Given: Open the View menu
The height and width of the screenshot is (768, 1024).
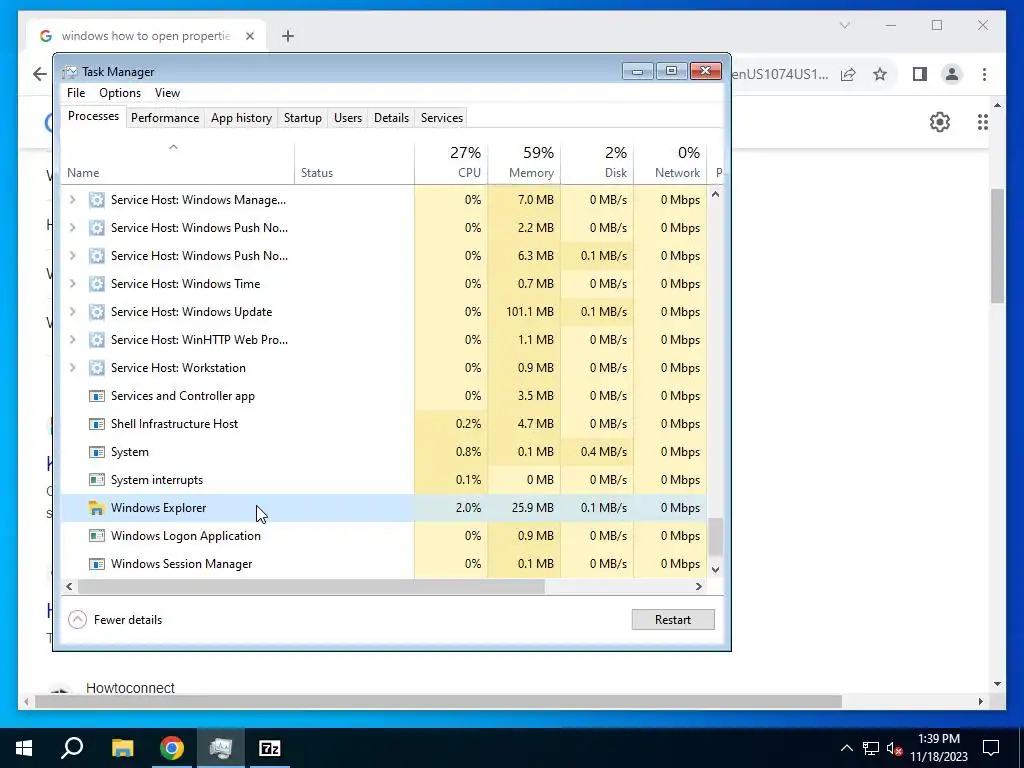Looking at the screenshot, I should click(x=167, y=93).
